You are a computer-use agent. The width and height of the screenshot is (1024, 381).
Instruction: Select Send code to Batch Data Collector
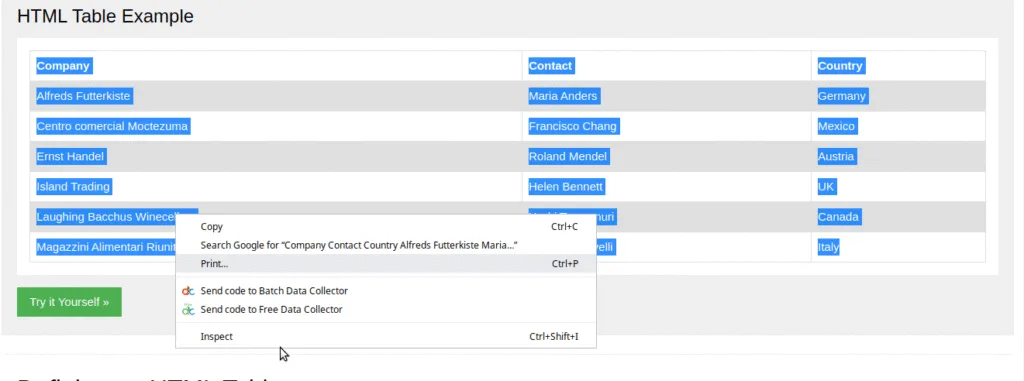[386, 291]
